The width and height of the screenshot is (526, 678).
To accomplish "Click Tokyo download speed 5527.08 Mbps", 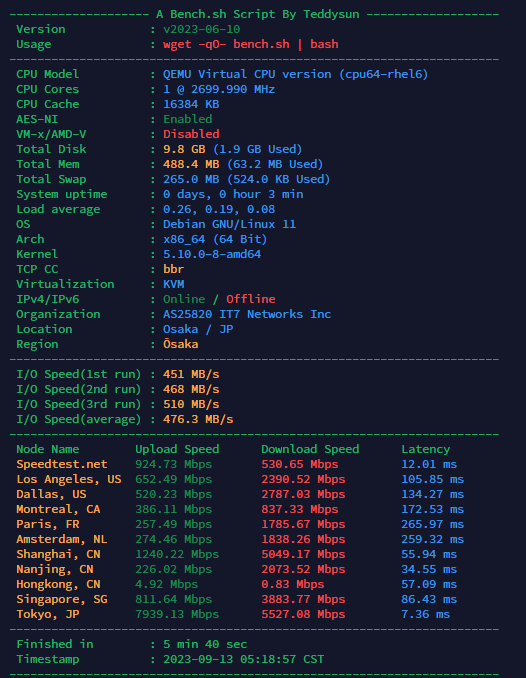I will pos(303,614).
